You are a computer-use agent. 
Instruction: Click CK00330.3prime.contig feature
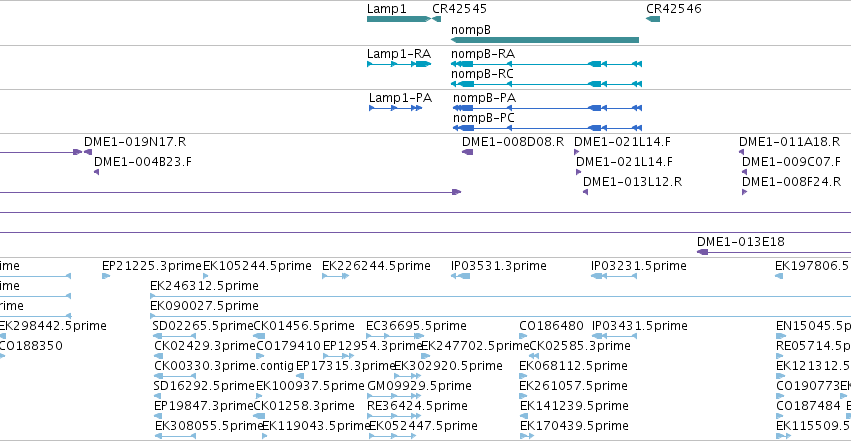pos(175,376)
